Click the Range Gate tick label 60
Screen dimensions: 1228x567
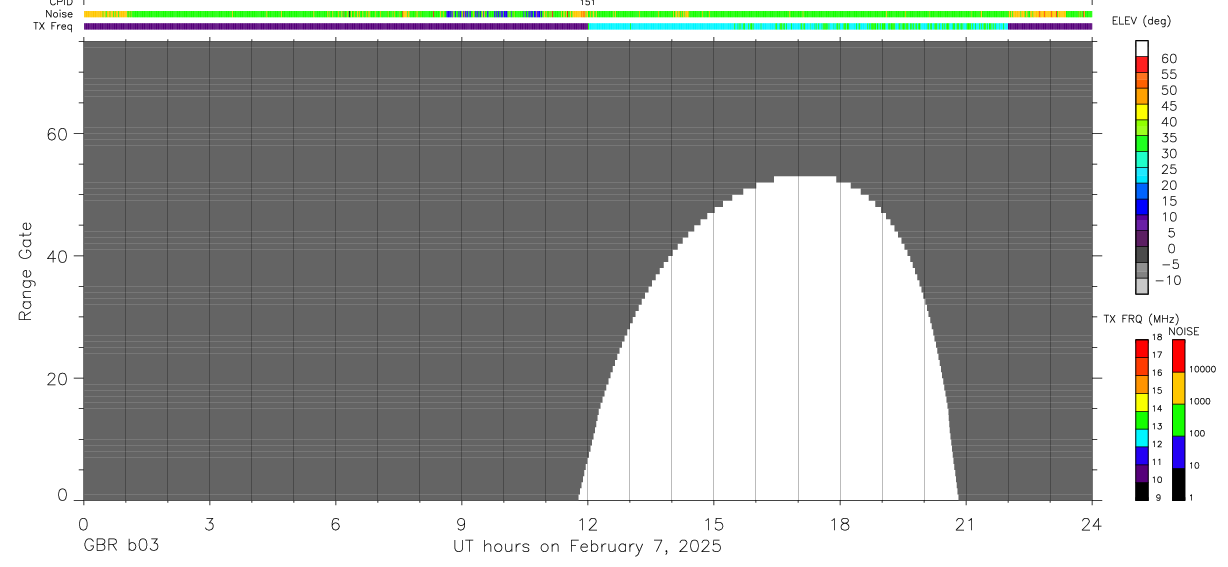click(56, 134)
